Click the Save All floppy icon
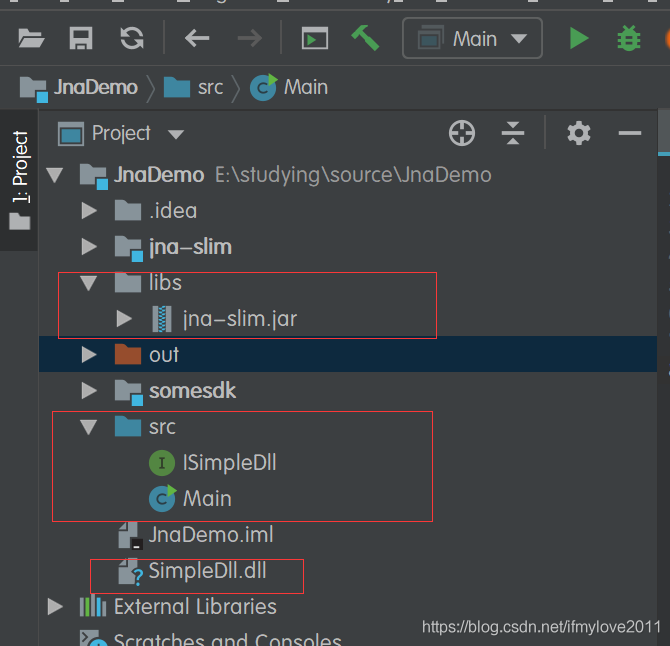 coord(81,38)
